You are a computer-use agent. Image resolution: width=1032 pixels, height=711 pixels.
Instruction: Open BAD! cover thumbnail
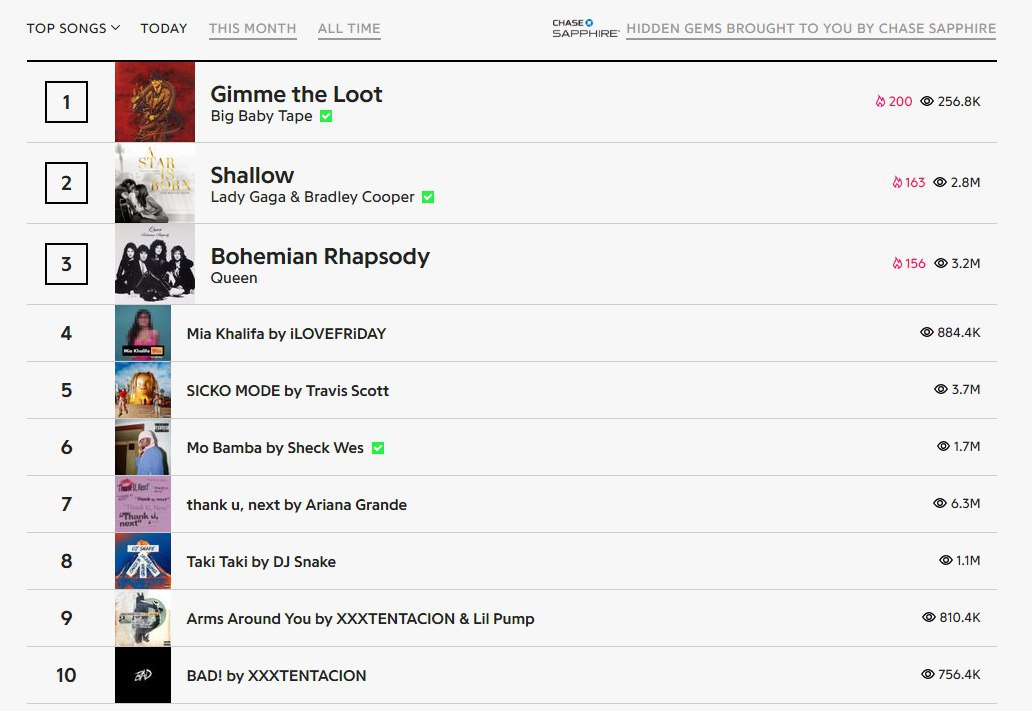coord(143,675)
